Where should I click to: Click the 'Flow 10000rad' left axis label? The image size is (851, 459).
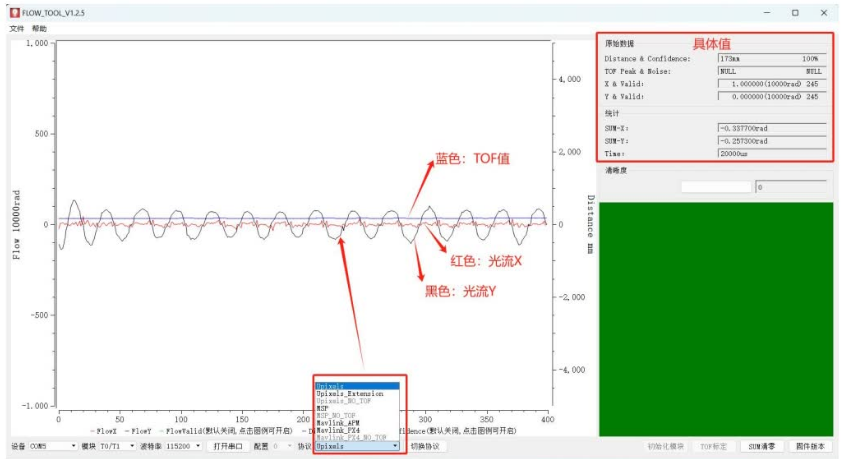(x=16, y=224)
